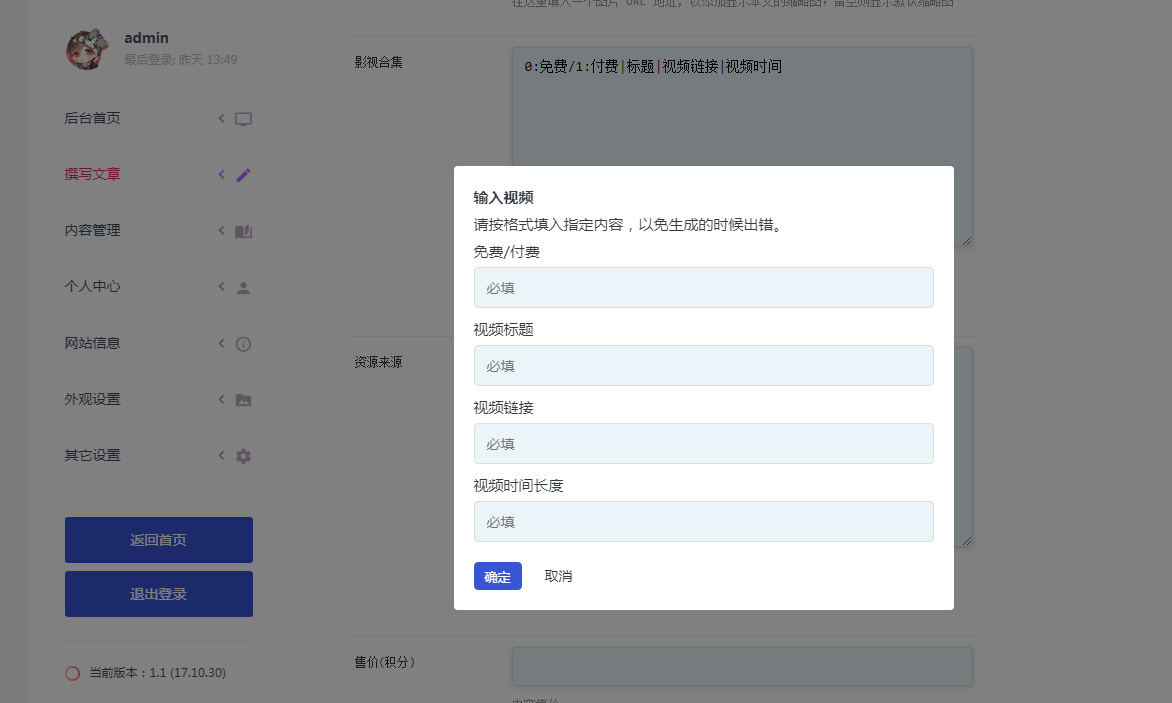Expand the 内容管理 sidebar chevron
Image resolution: width=1172 pixels, height=703 pixels.
(221, 230)
